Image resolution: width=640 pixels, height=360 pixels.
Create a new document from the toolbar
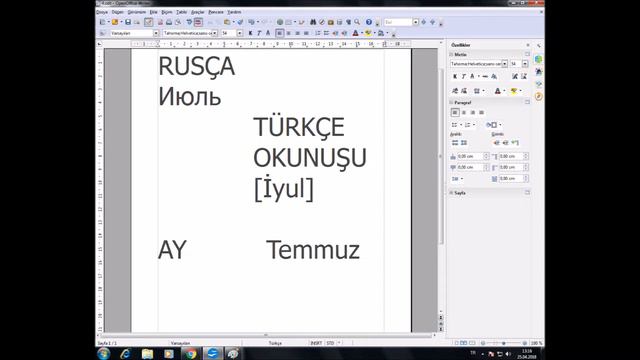coord(102,22)
